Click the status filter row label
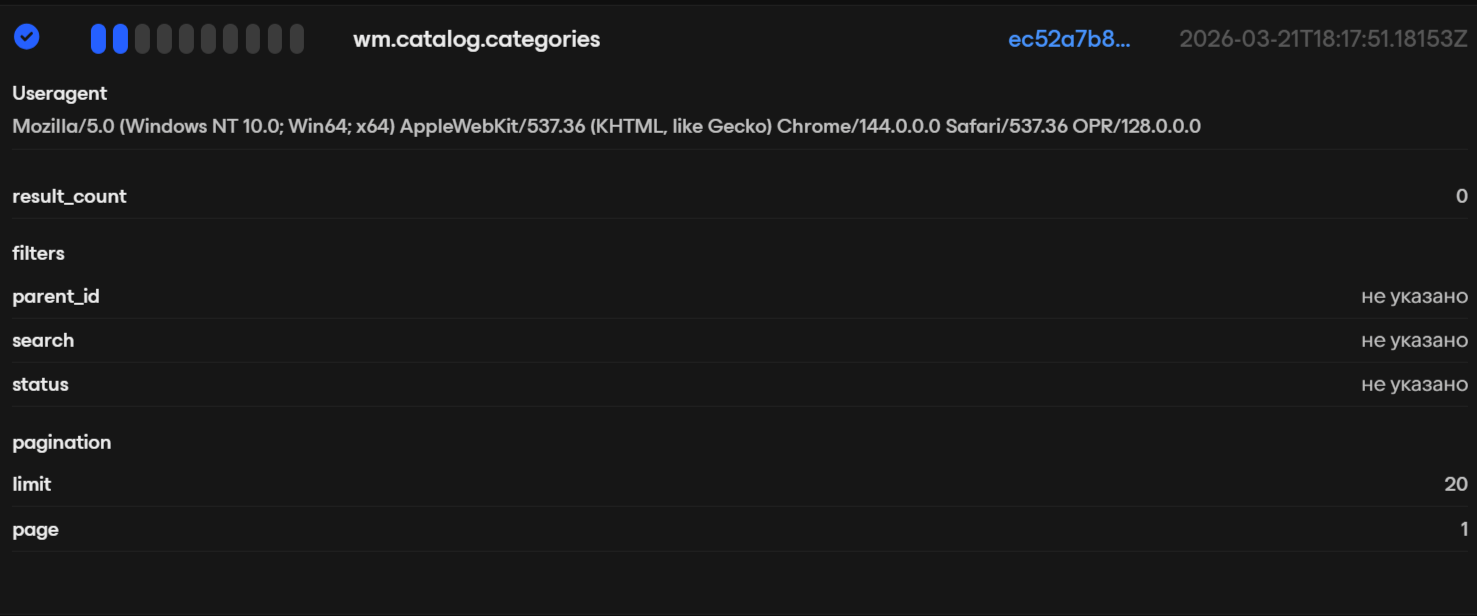 (40, 384)
